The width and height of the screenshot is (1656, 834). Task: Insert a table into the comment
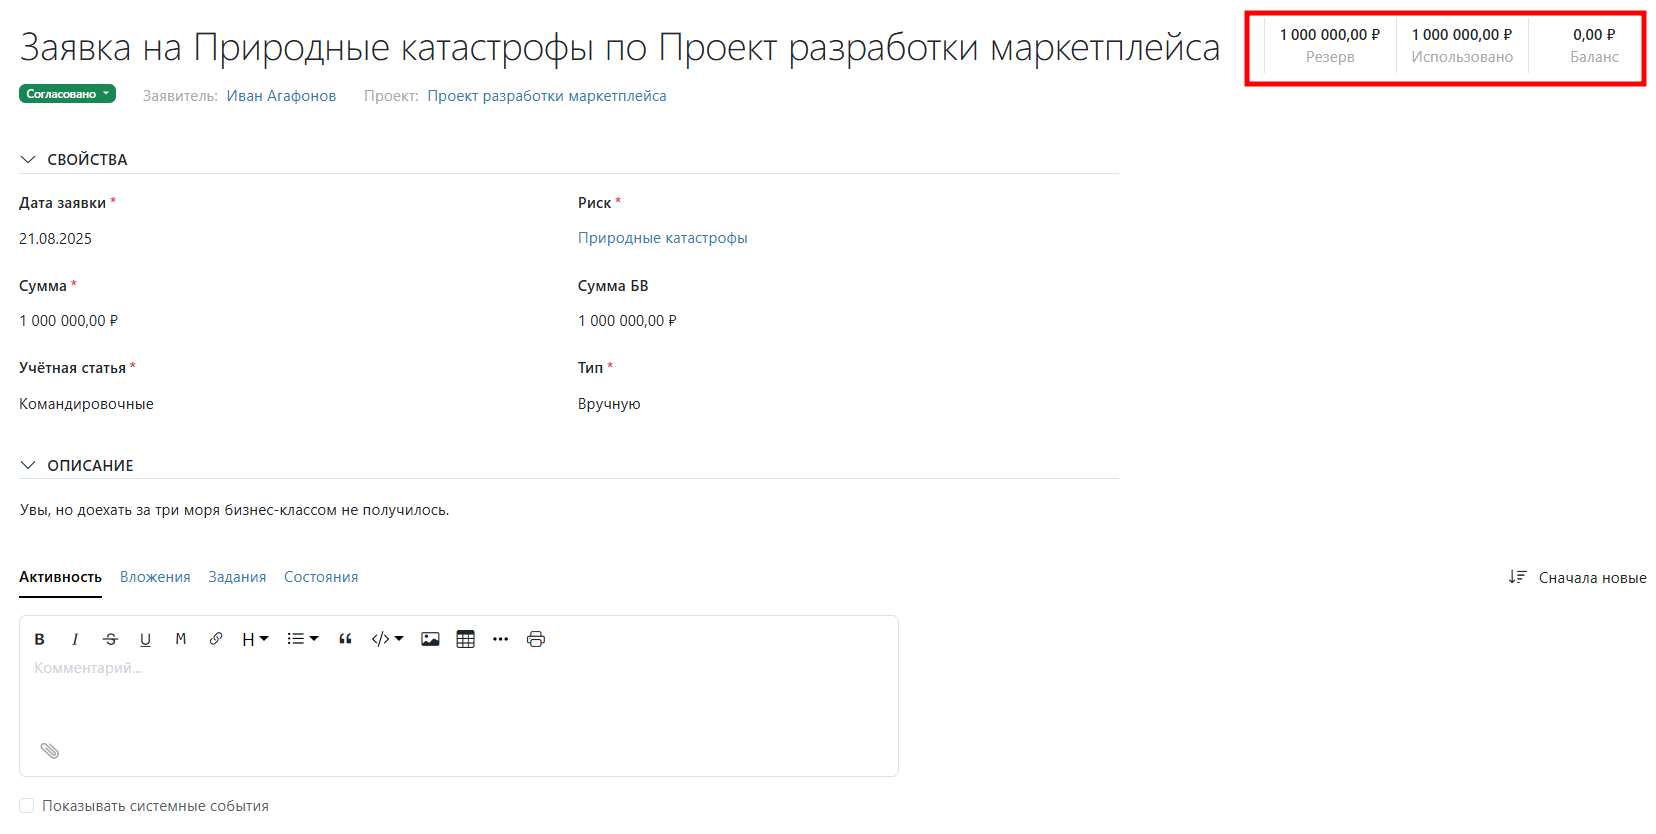[465, 639]
